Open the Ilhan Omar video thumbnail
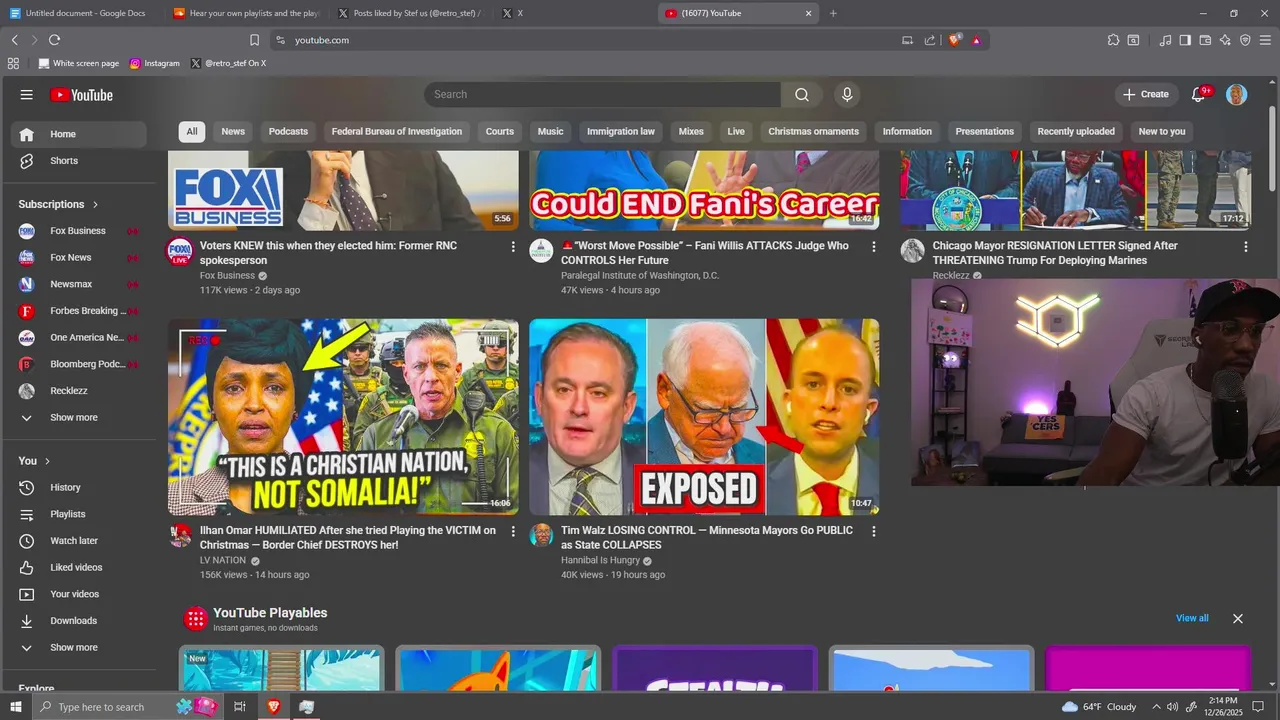The height and width of the screenshot is (720, 1280). 343,417
